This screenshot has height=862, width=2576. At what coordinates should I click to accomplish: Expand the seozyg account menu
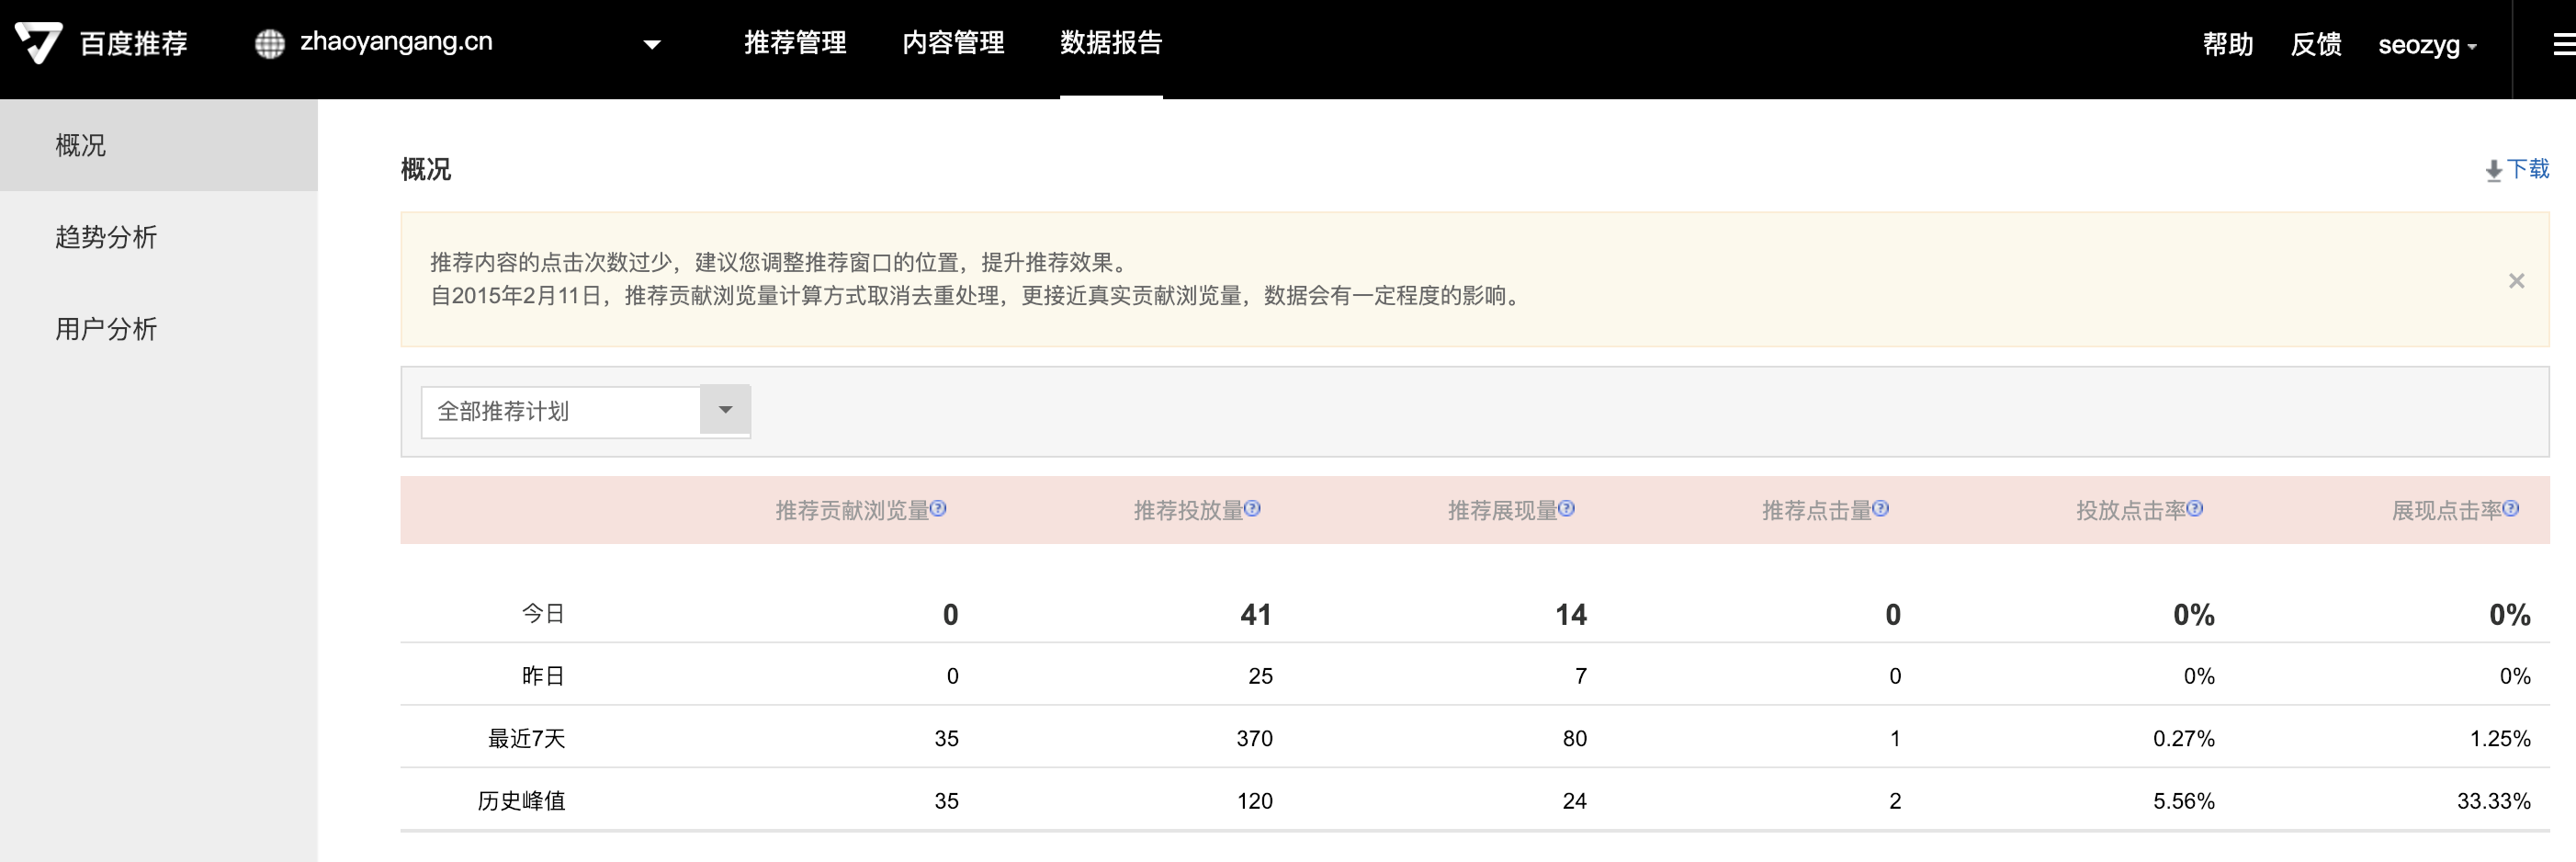[2426, 45]
